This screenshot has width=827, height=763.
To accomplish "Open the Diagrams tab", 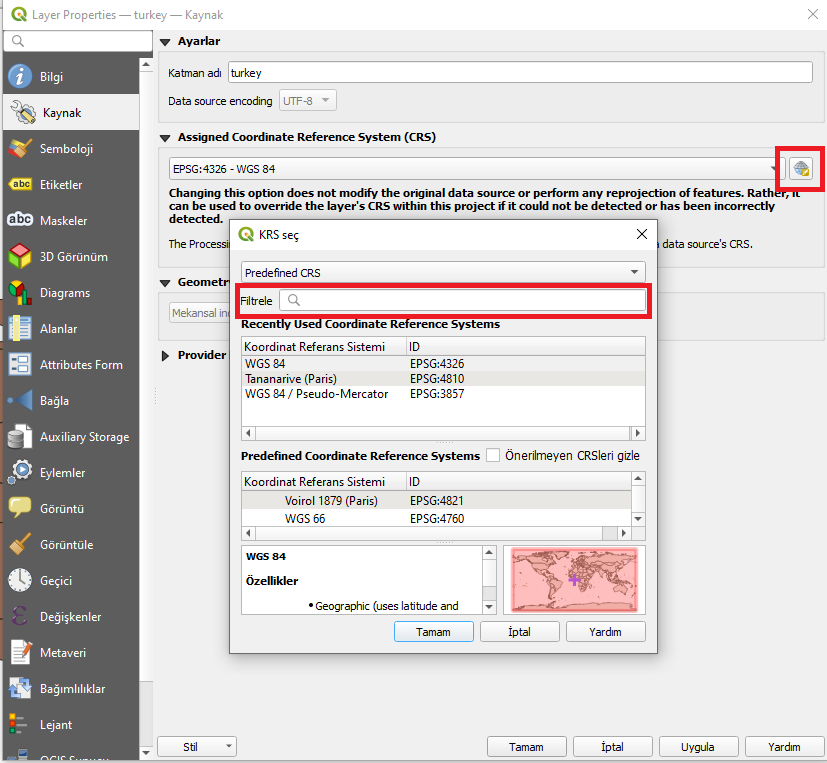I will pos(71,293).
